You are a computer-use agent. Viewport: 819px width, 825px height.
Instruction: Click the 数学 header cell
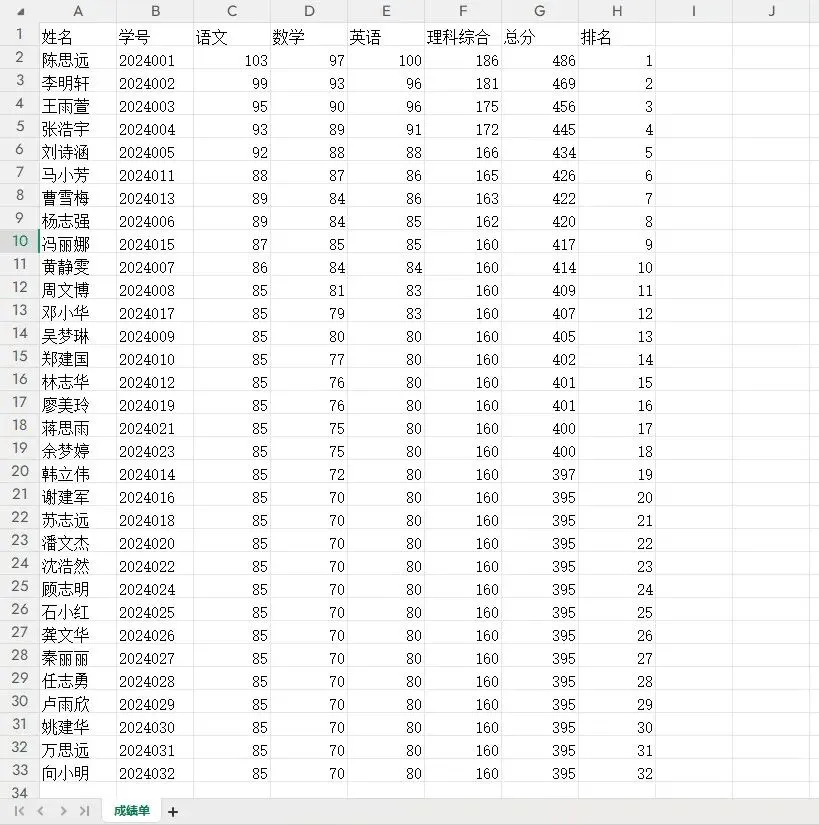pyautogui.click(x=309, y=36)
